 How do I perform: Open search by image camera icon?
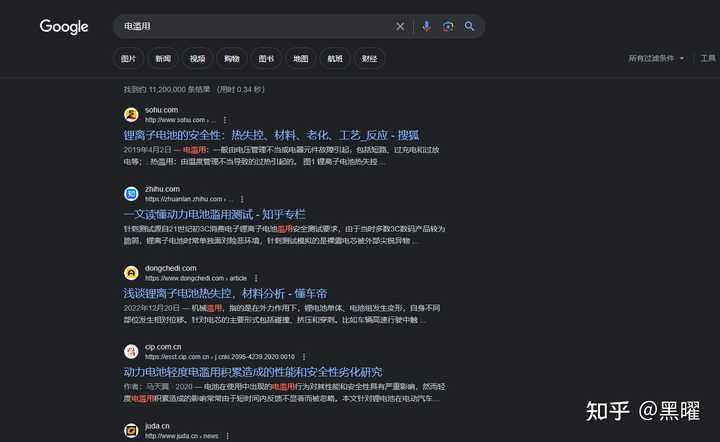[x=448, y=26]
